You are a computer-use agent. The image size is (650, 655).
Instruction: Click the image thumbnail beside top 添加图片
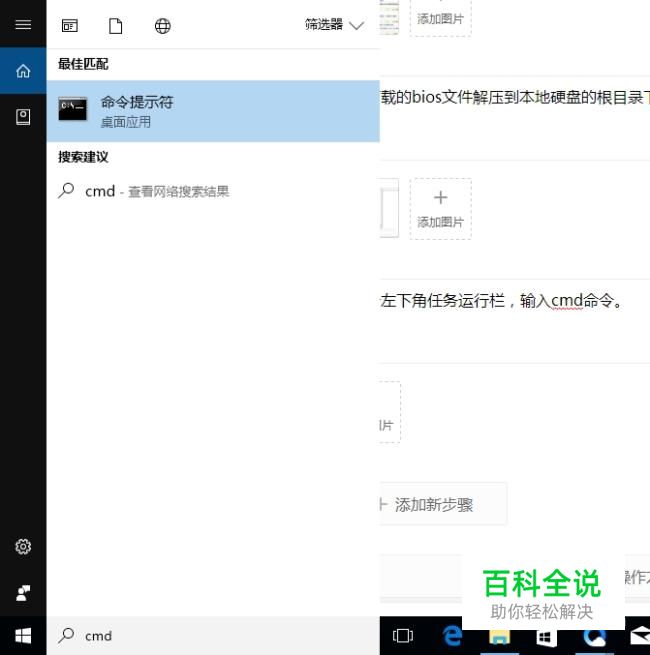click(389, 18)
